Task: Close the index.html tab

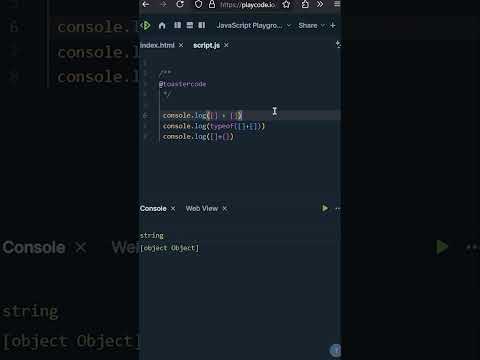Action: [181, 45]
